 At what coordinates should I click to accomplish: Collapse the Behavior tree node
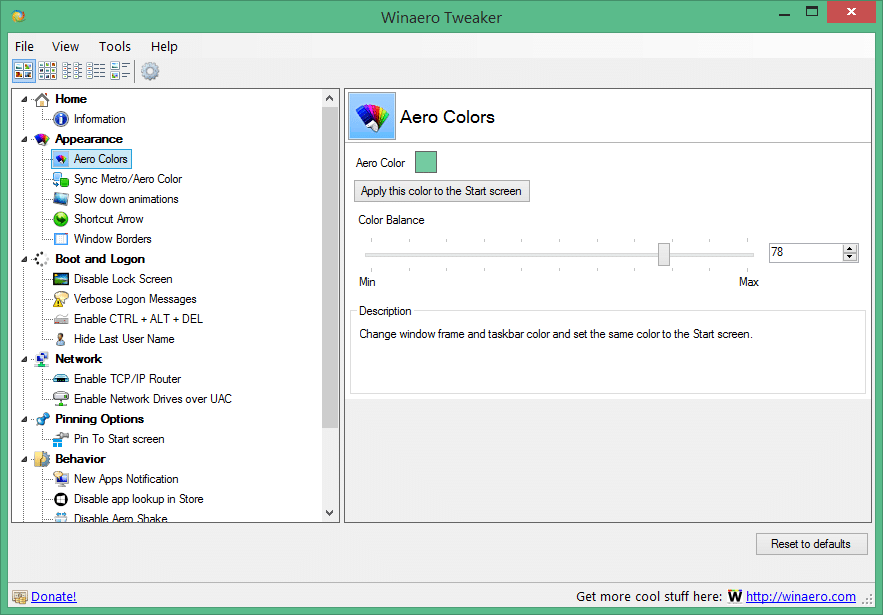(24, 460)
